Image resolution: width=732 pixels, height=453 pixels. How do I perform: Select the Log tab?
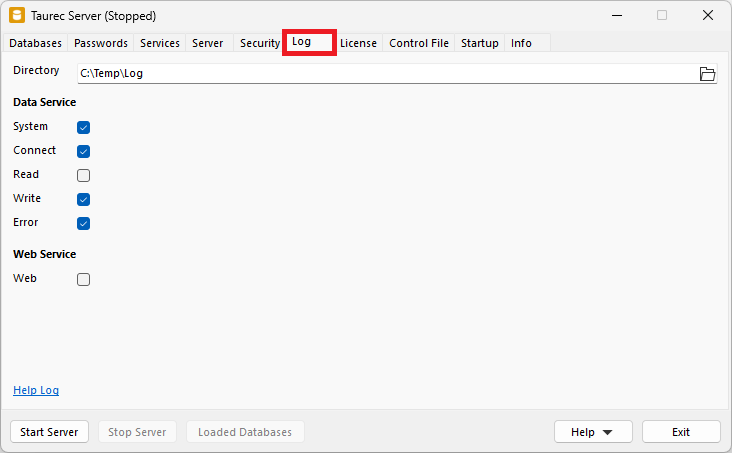point(309,42)
